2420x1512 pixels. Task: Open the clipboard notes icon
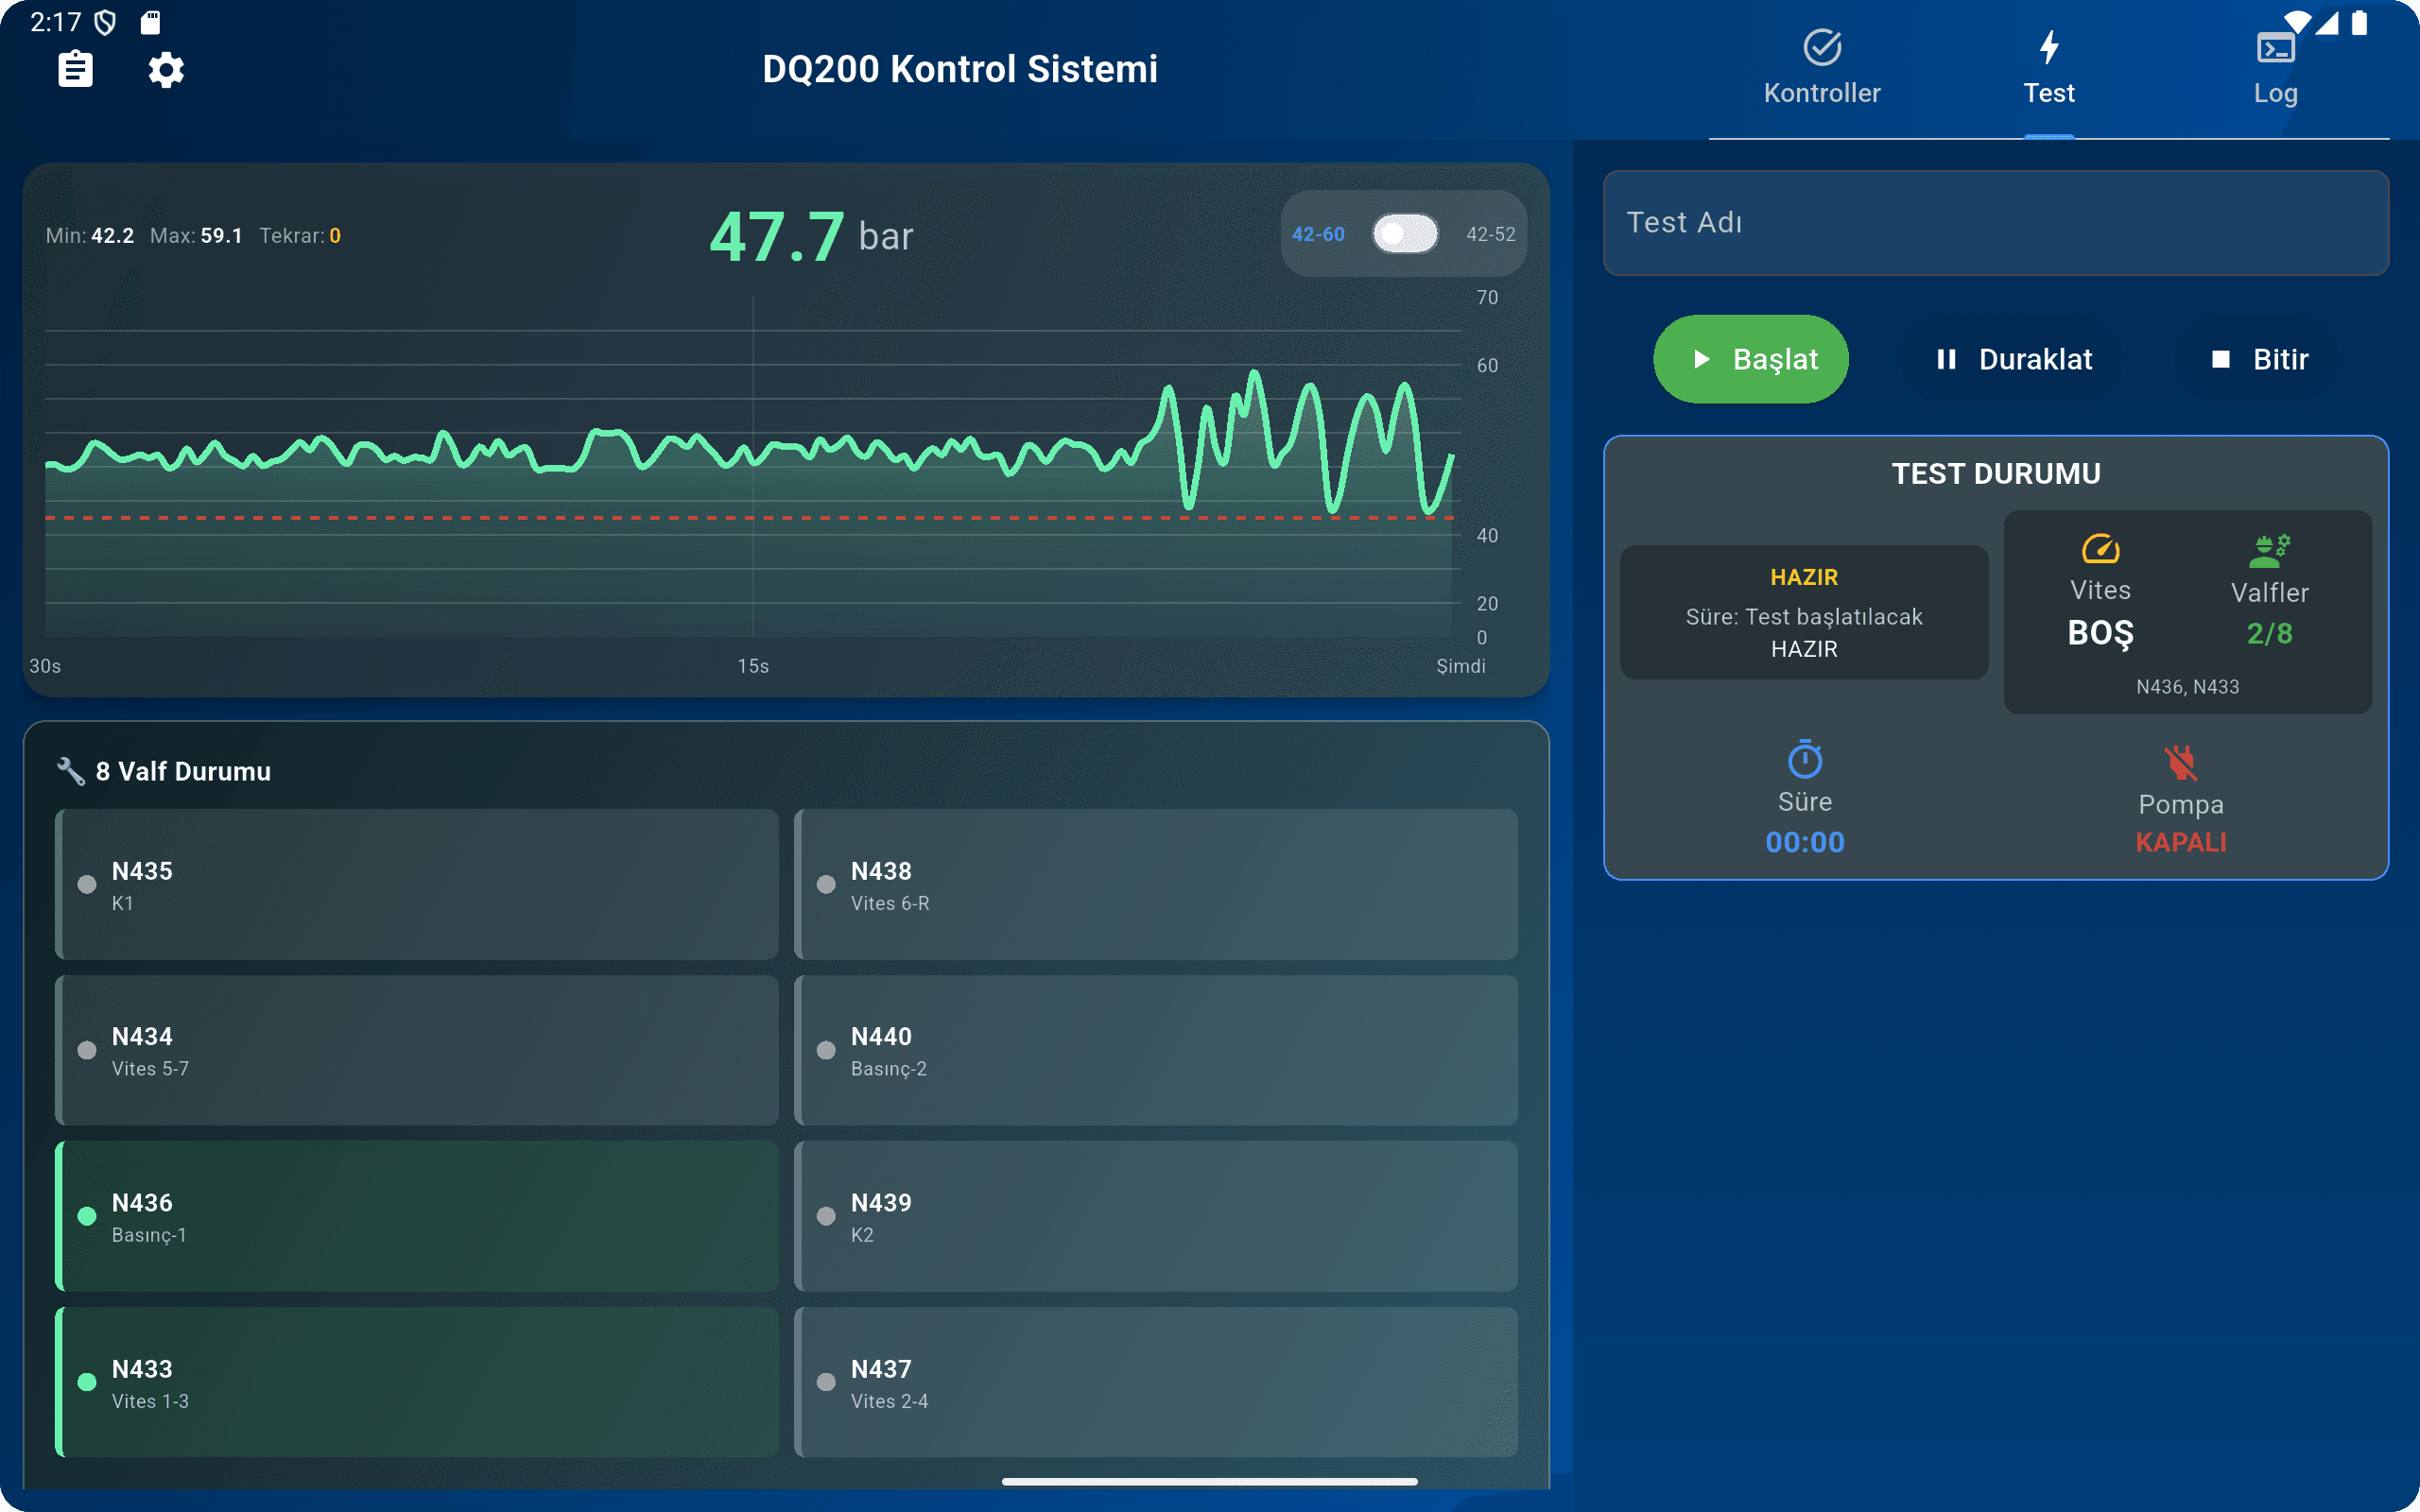click(x=75, y=70)
